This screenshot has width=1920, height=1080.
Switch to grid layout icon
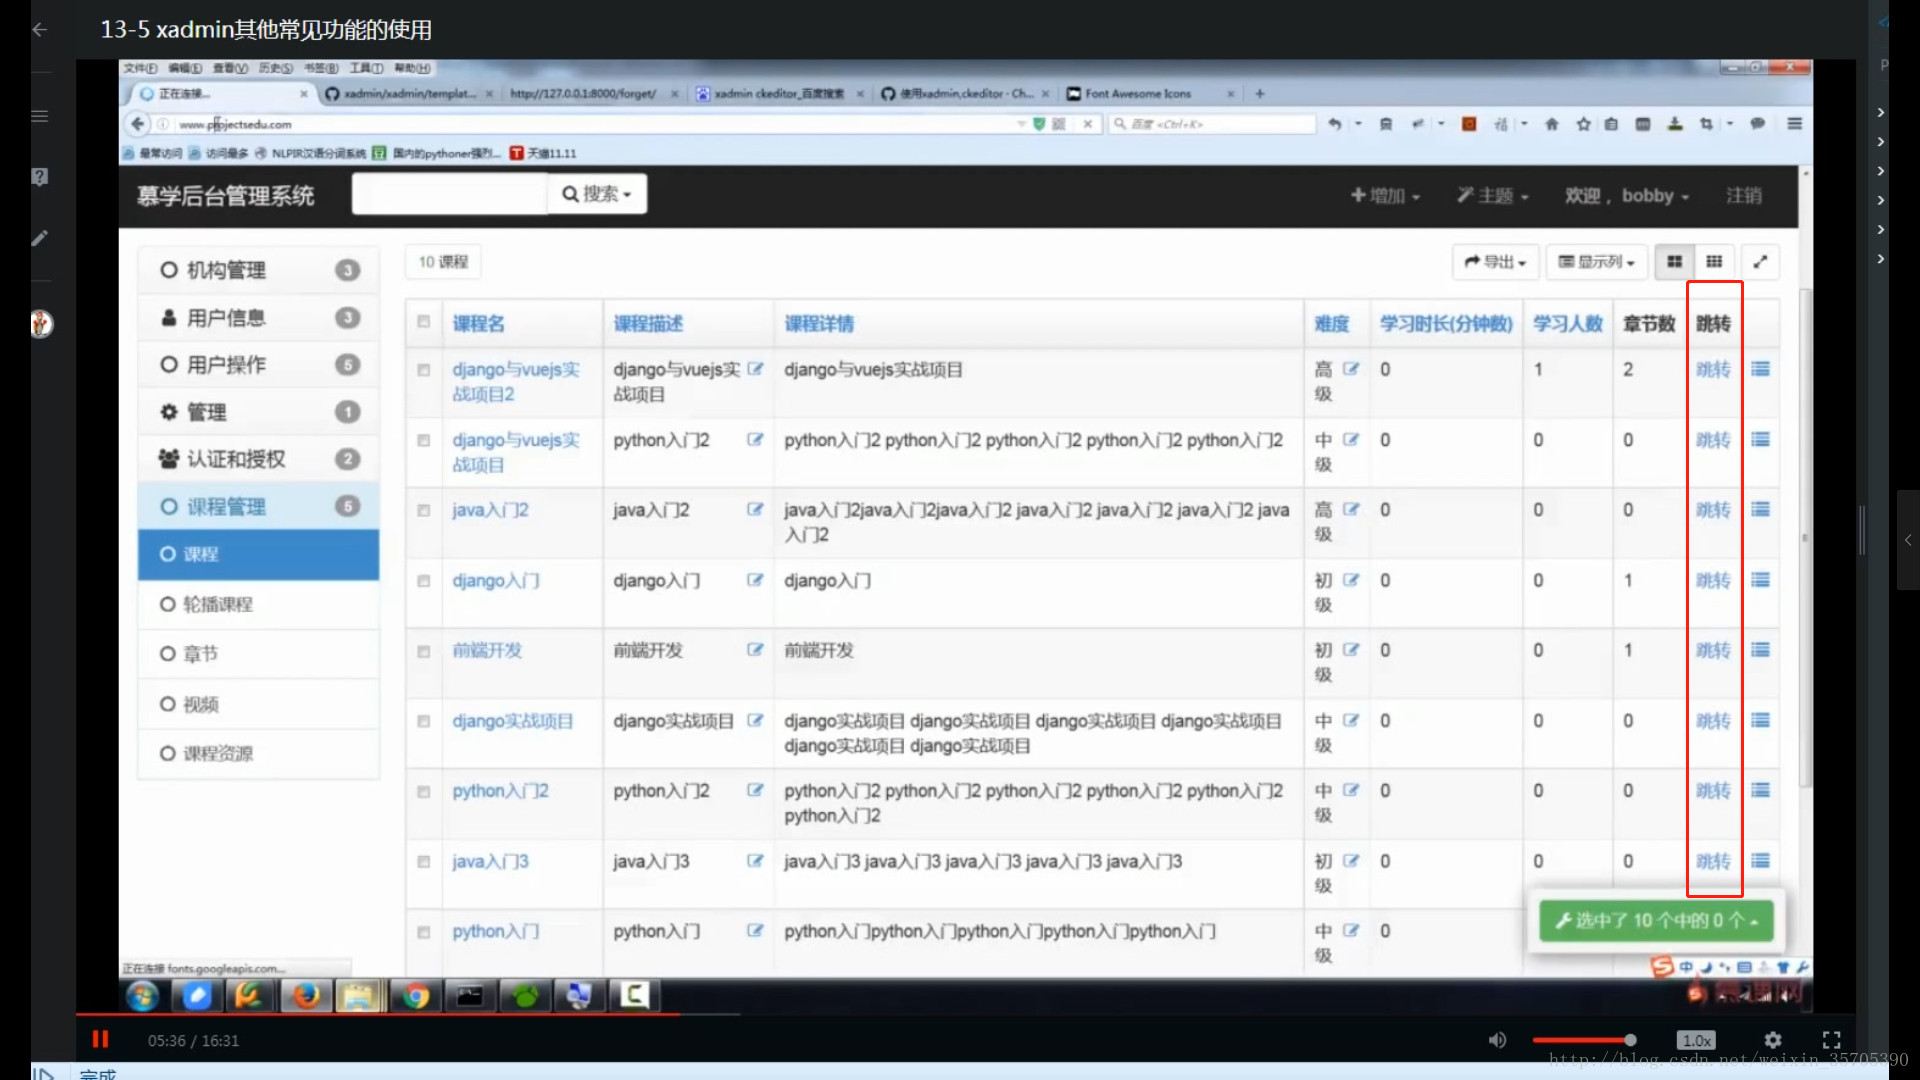(x=1714, y=262)
